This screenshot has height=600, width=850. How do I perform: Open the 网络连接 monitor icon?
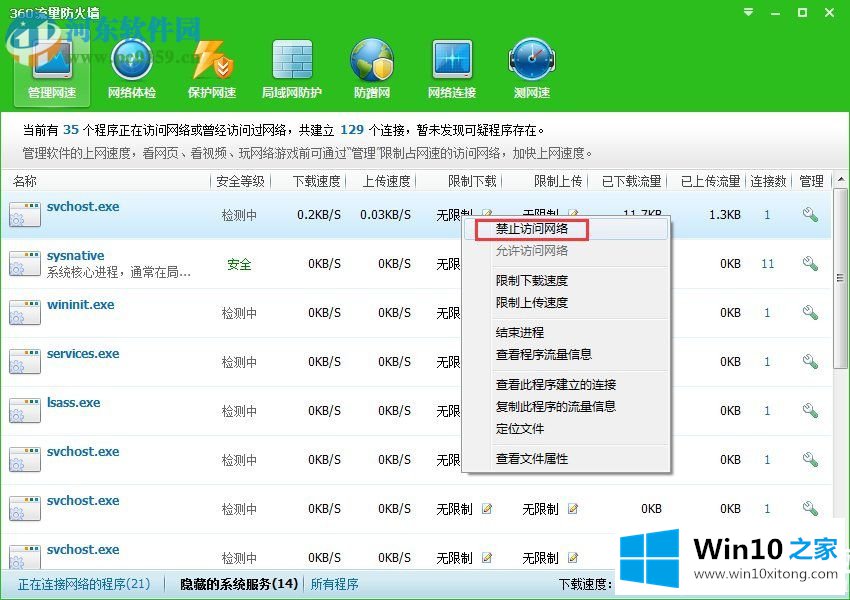(x=452, y=69)
